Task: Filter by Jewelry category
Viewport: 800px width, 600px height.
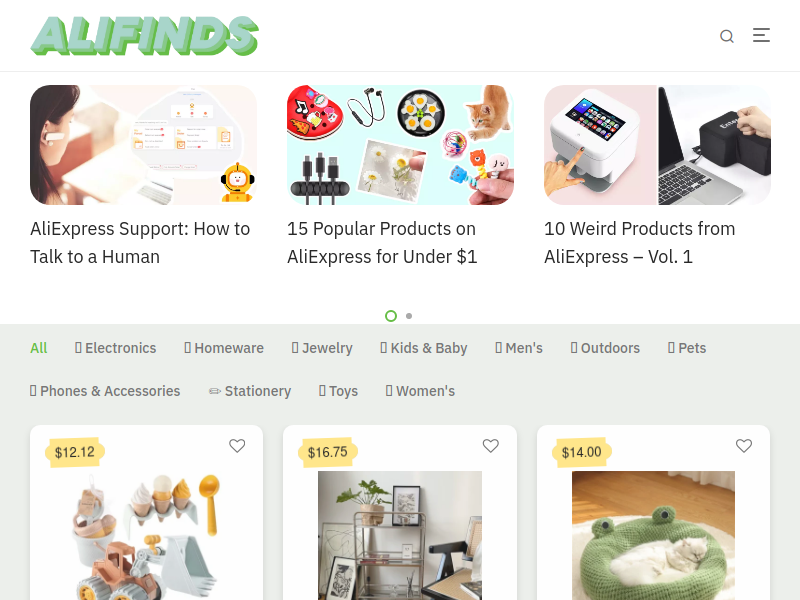Action: pos(322,348)
